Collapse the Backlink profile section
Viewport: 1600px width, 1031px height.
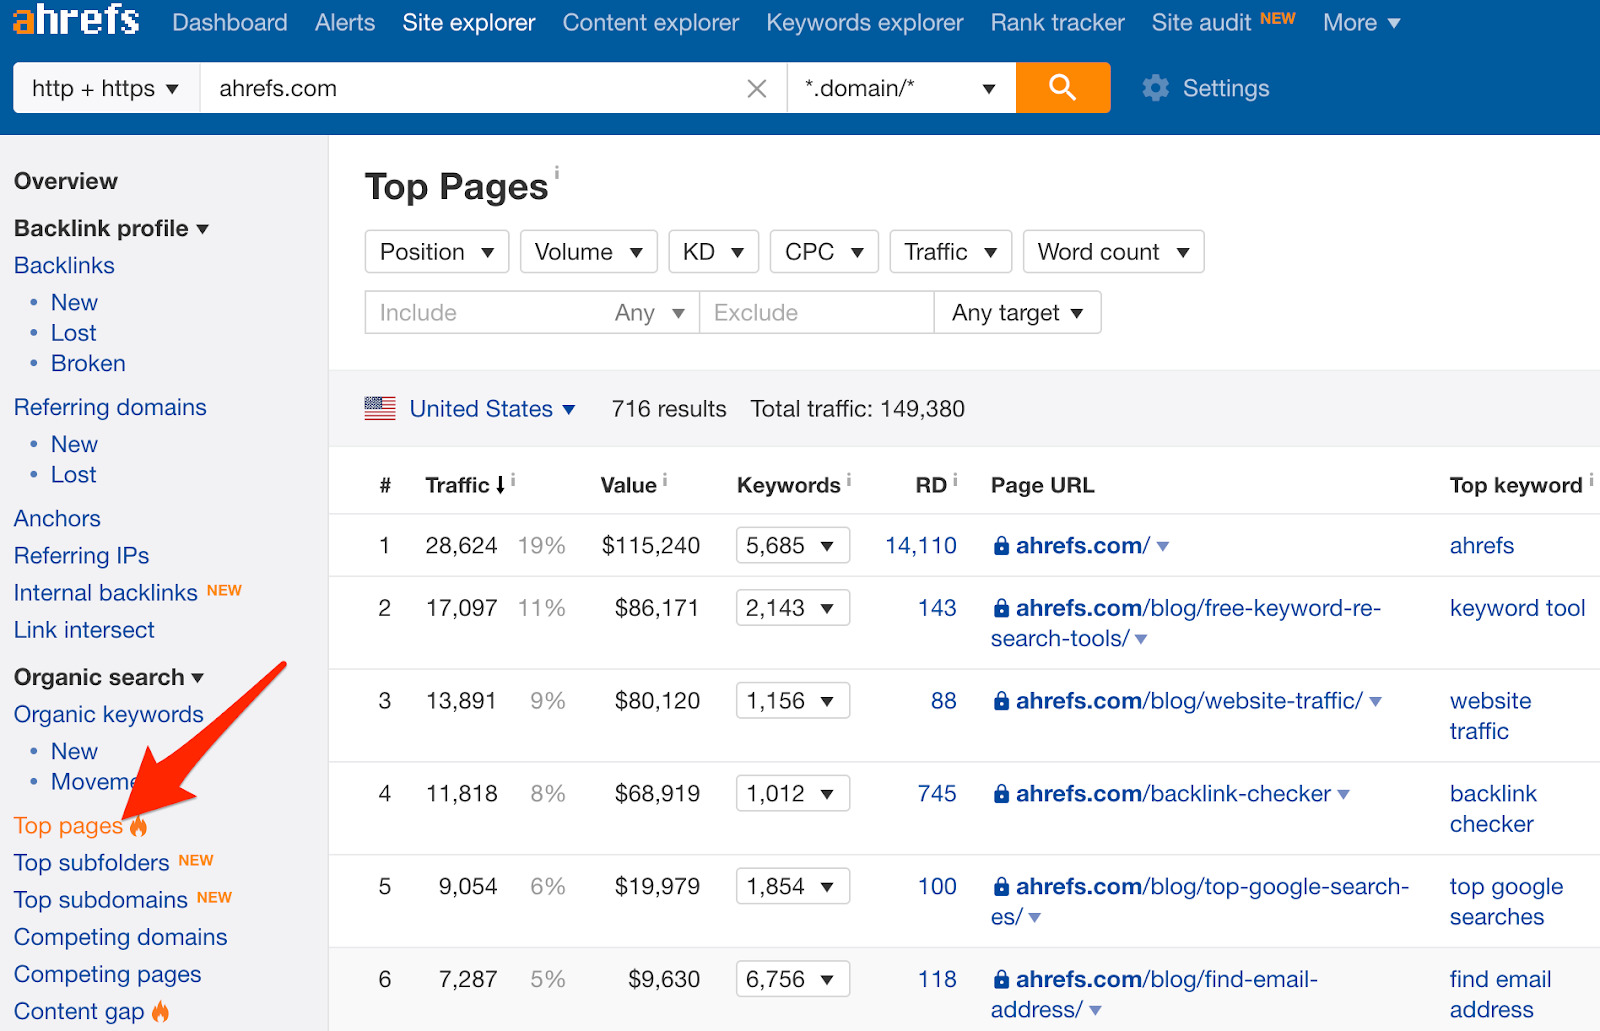tap(111, 228)
